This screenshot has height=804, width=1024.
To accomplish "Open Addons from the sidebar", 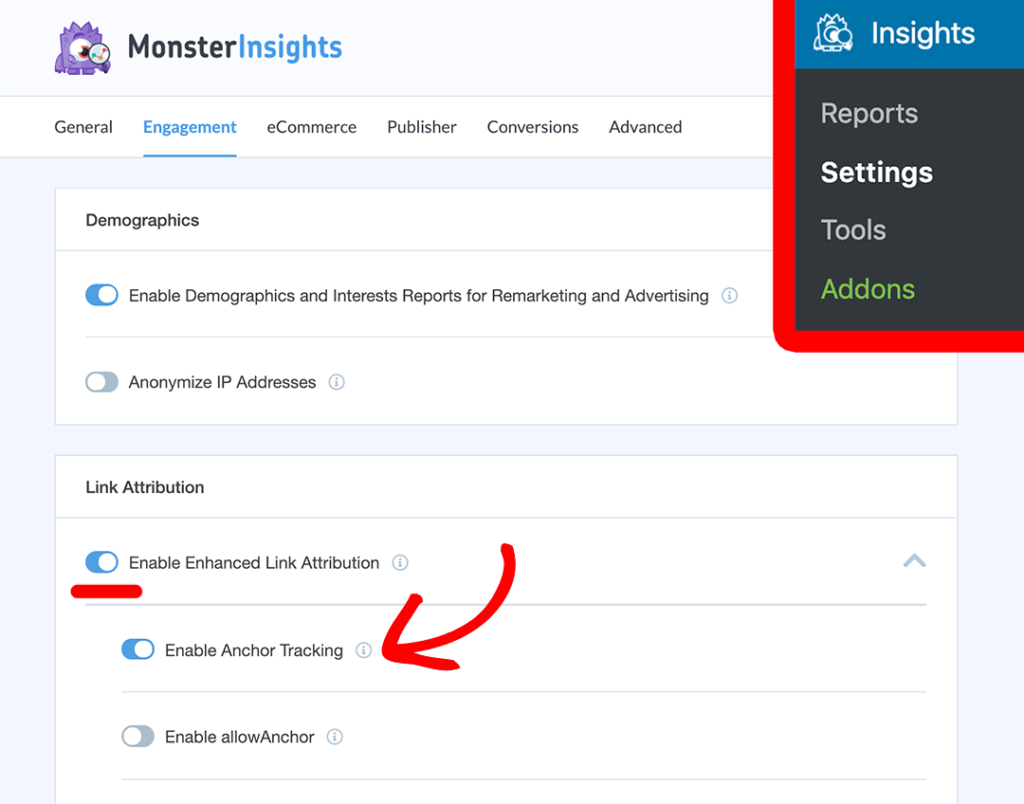I will tap(867, 289).
